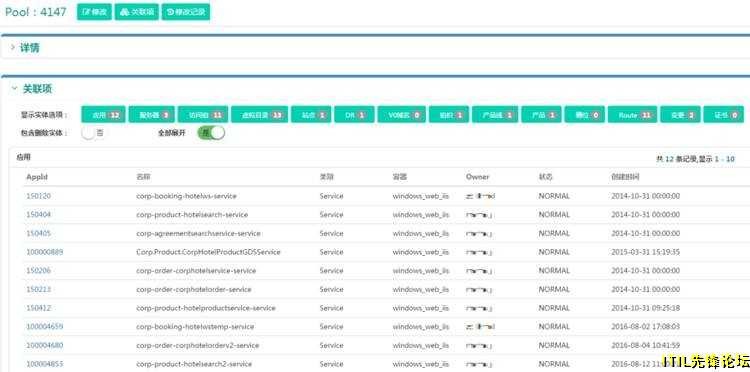The image size is (750, 372).
Task: Click name corp-order-corphotelorderv2-service
Action: (198, 345)
